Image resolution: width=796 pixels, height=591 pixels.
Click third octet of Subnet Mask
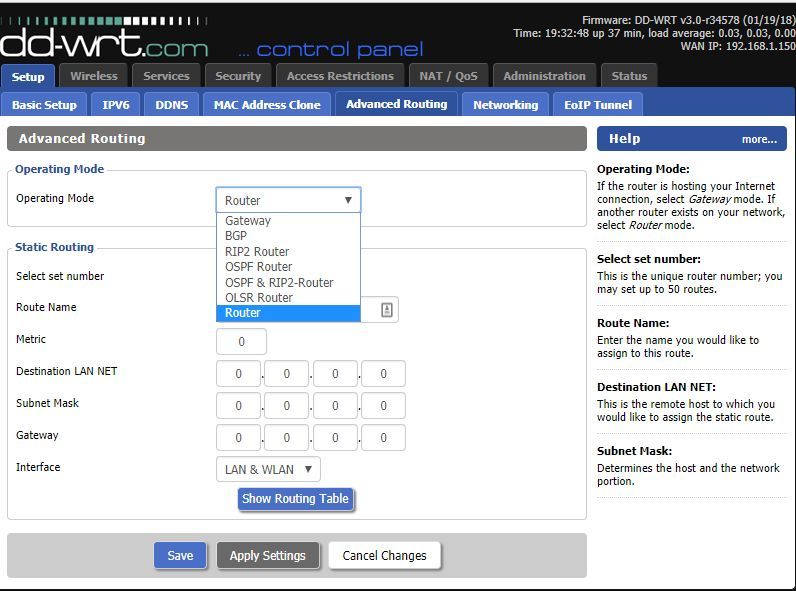[335, 406]
